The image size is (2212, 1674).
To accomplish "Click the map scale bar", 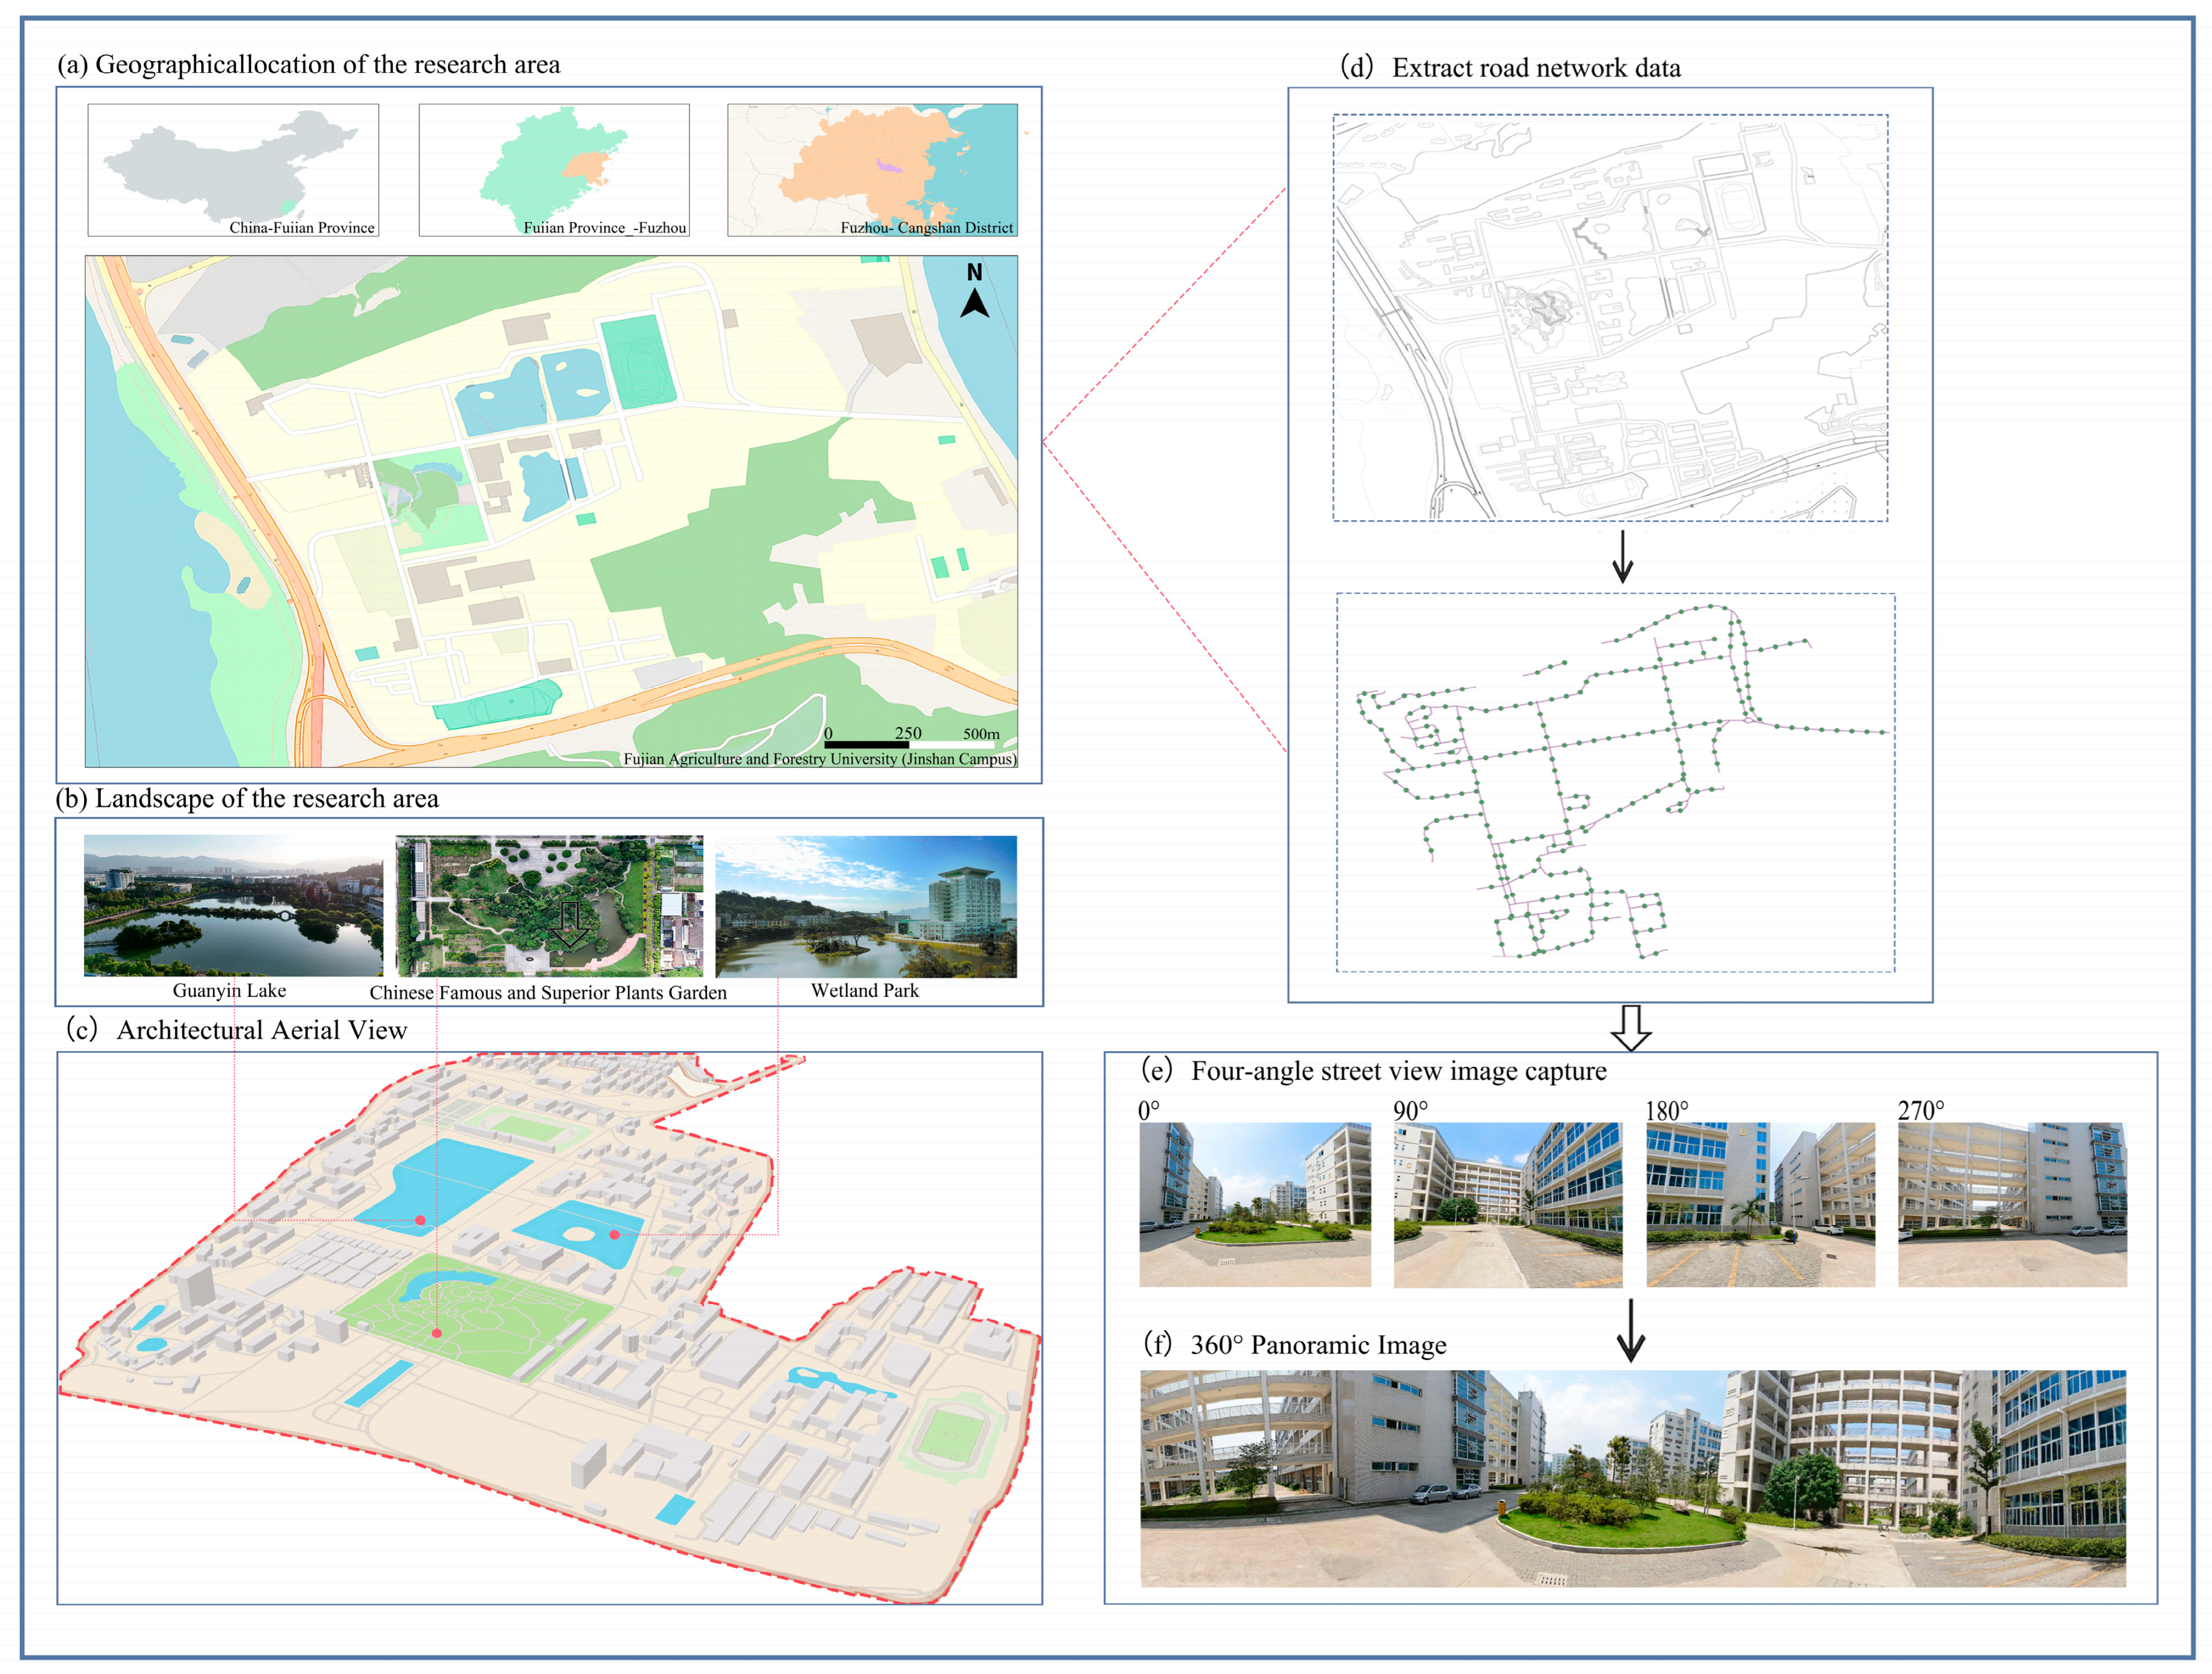I will pyautogui.click(x=912, y=738).
